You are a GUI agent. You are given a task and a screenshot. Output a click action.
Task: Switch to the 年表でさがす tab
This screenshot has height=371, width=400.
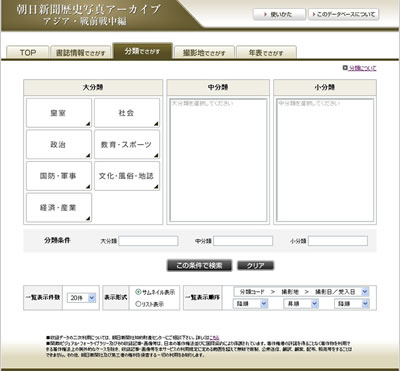click(266, 52)
